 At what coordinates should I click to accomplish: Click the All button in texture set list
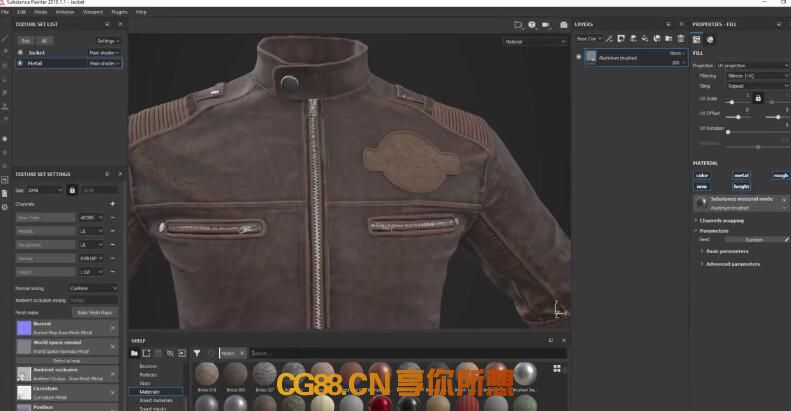point(44,41)
